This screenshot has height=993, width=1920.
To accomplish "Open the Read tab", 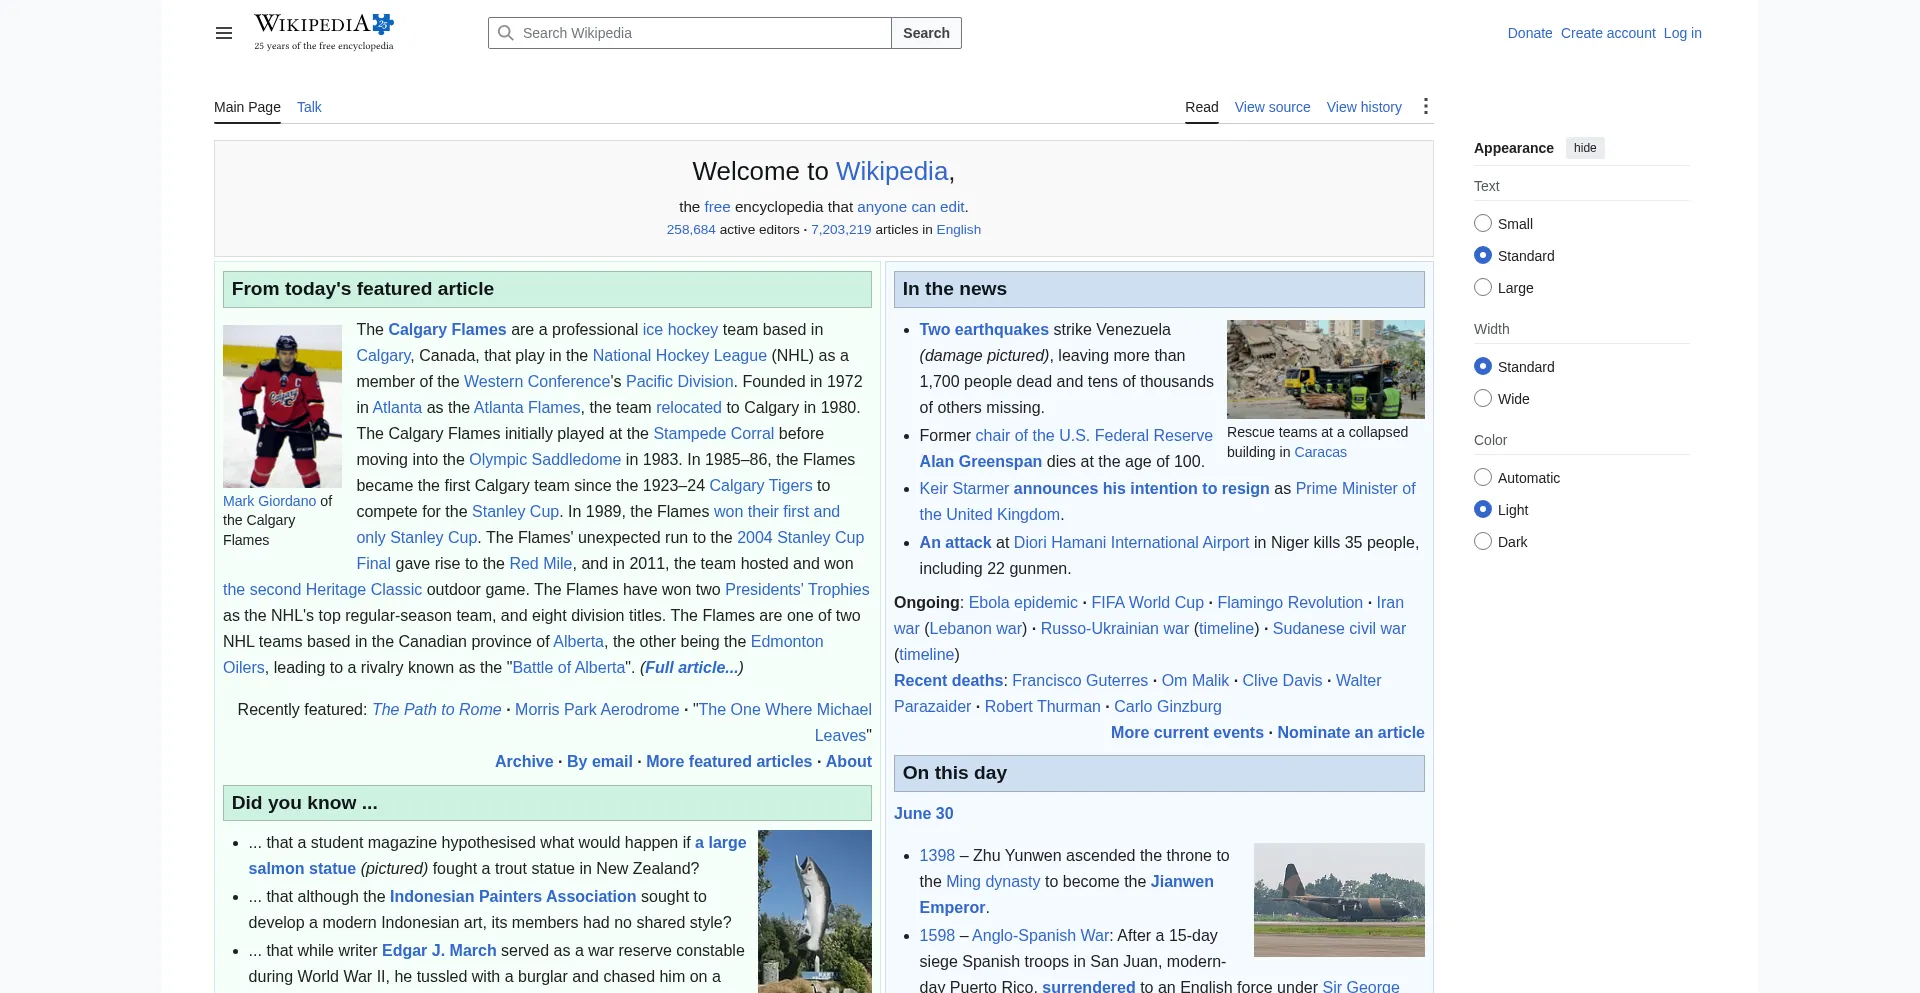I will 1202,107.
